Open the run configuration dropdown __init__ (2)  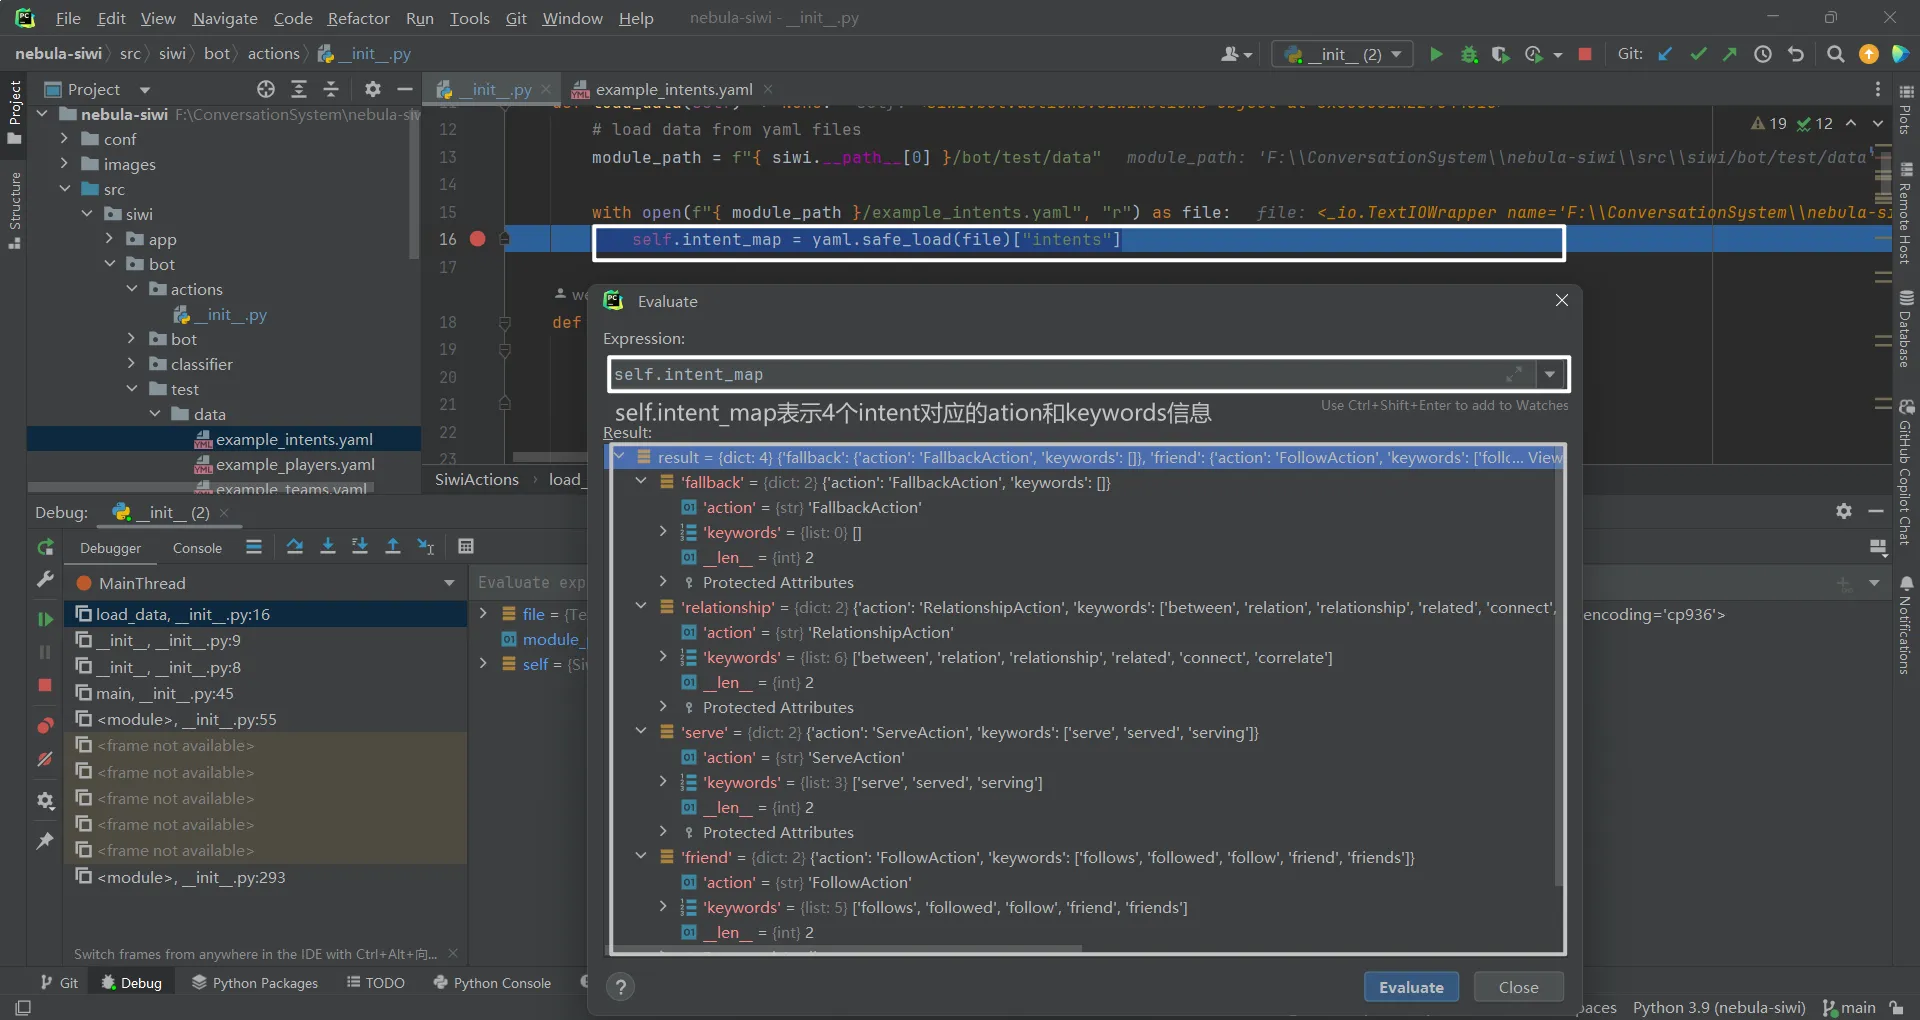[1342, 54]
